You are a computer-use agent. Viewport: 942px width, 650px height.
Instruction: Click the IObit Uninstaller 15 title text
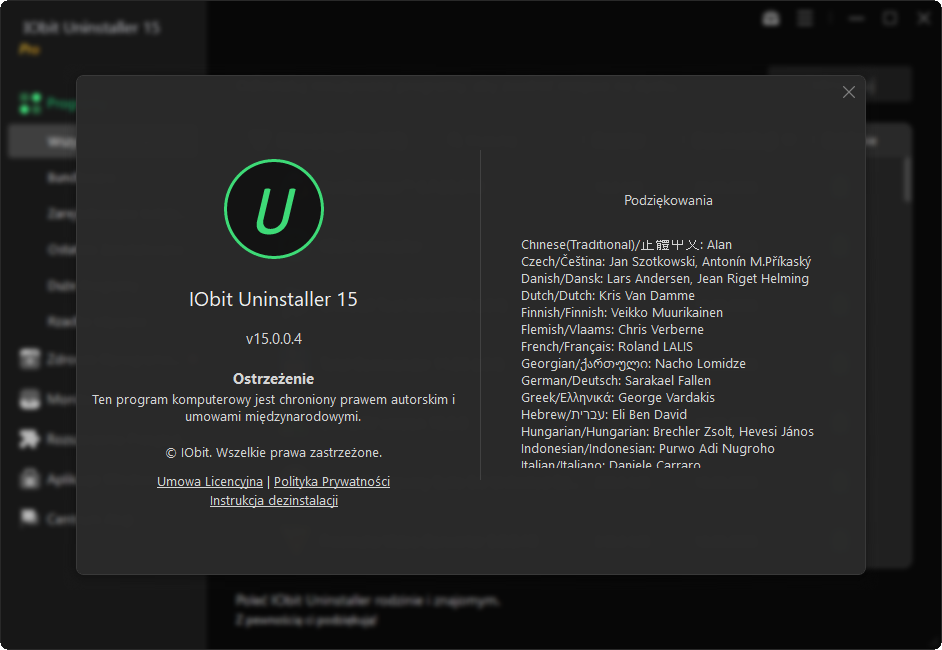[273, 299]
